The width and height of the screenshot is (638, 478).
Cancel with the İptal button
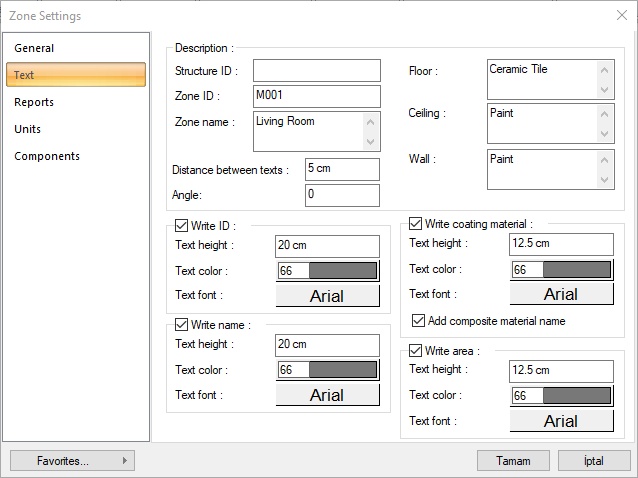pyautogui.click(x=593, y=461)
